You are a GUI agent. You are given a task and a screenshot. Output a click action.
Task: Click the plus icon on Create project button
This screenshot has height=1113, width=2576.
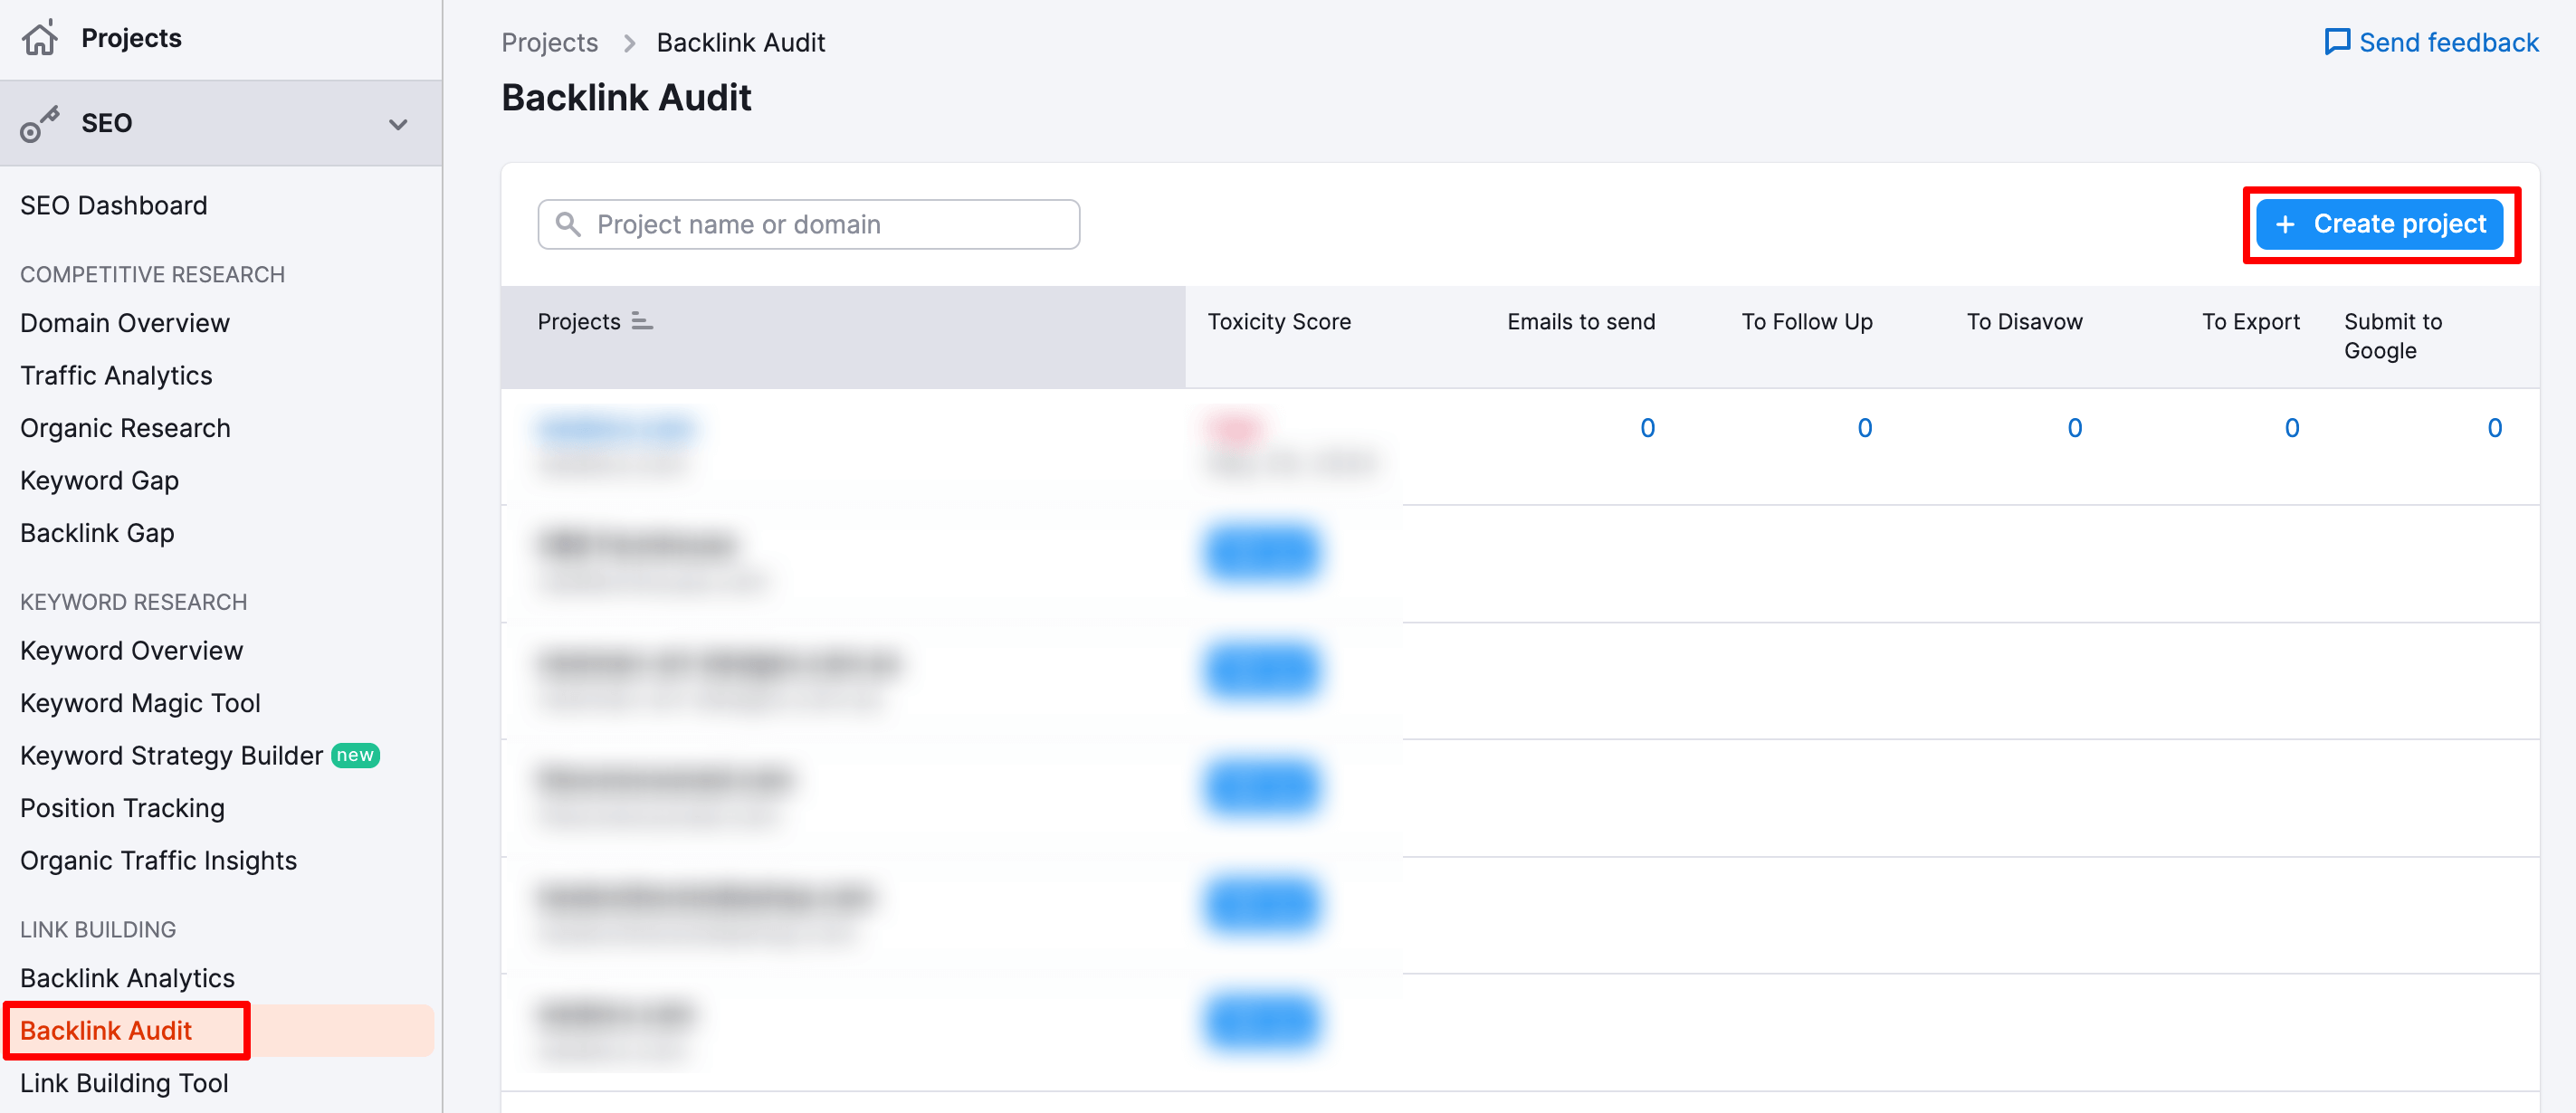[x=2287, y=224]
